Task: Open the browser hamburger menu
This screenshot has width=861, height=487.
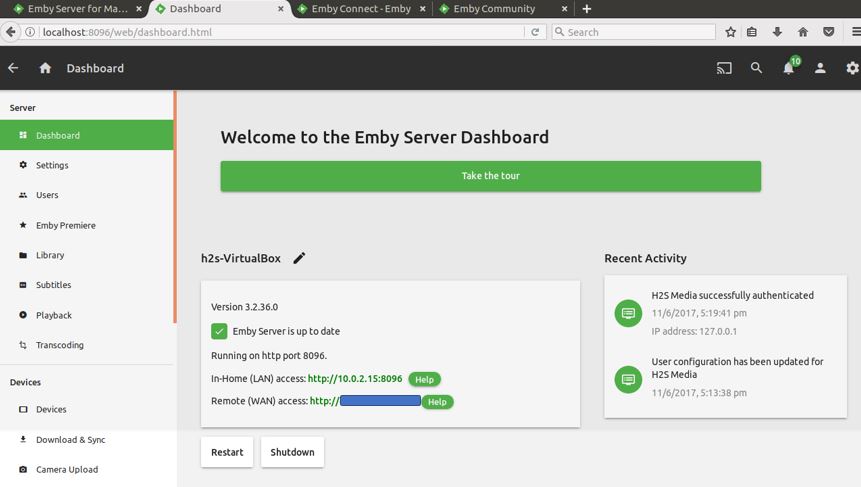Action: pyautogui.click(x=856, y=32)
